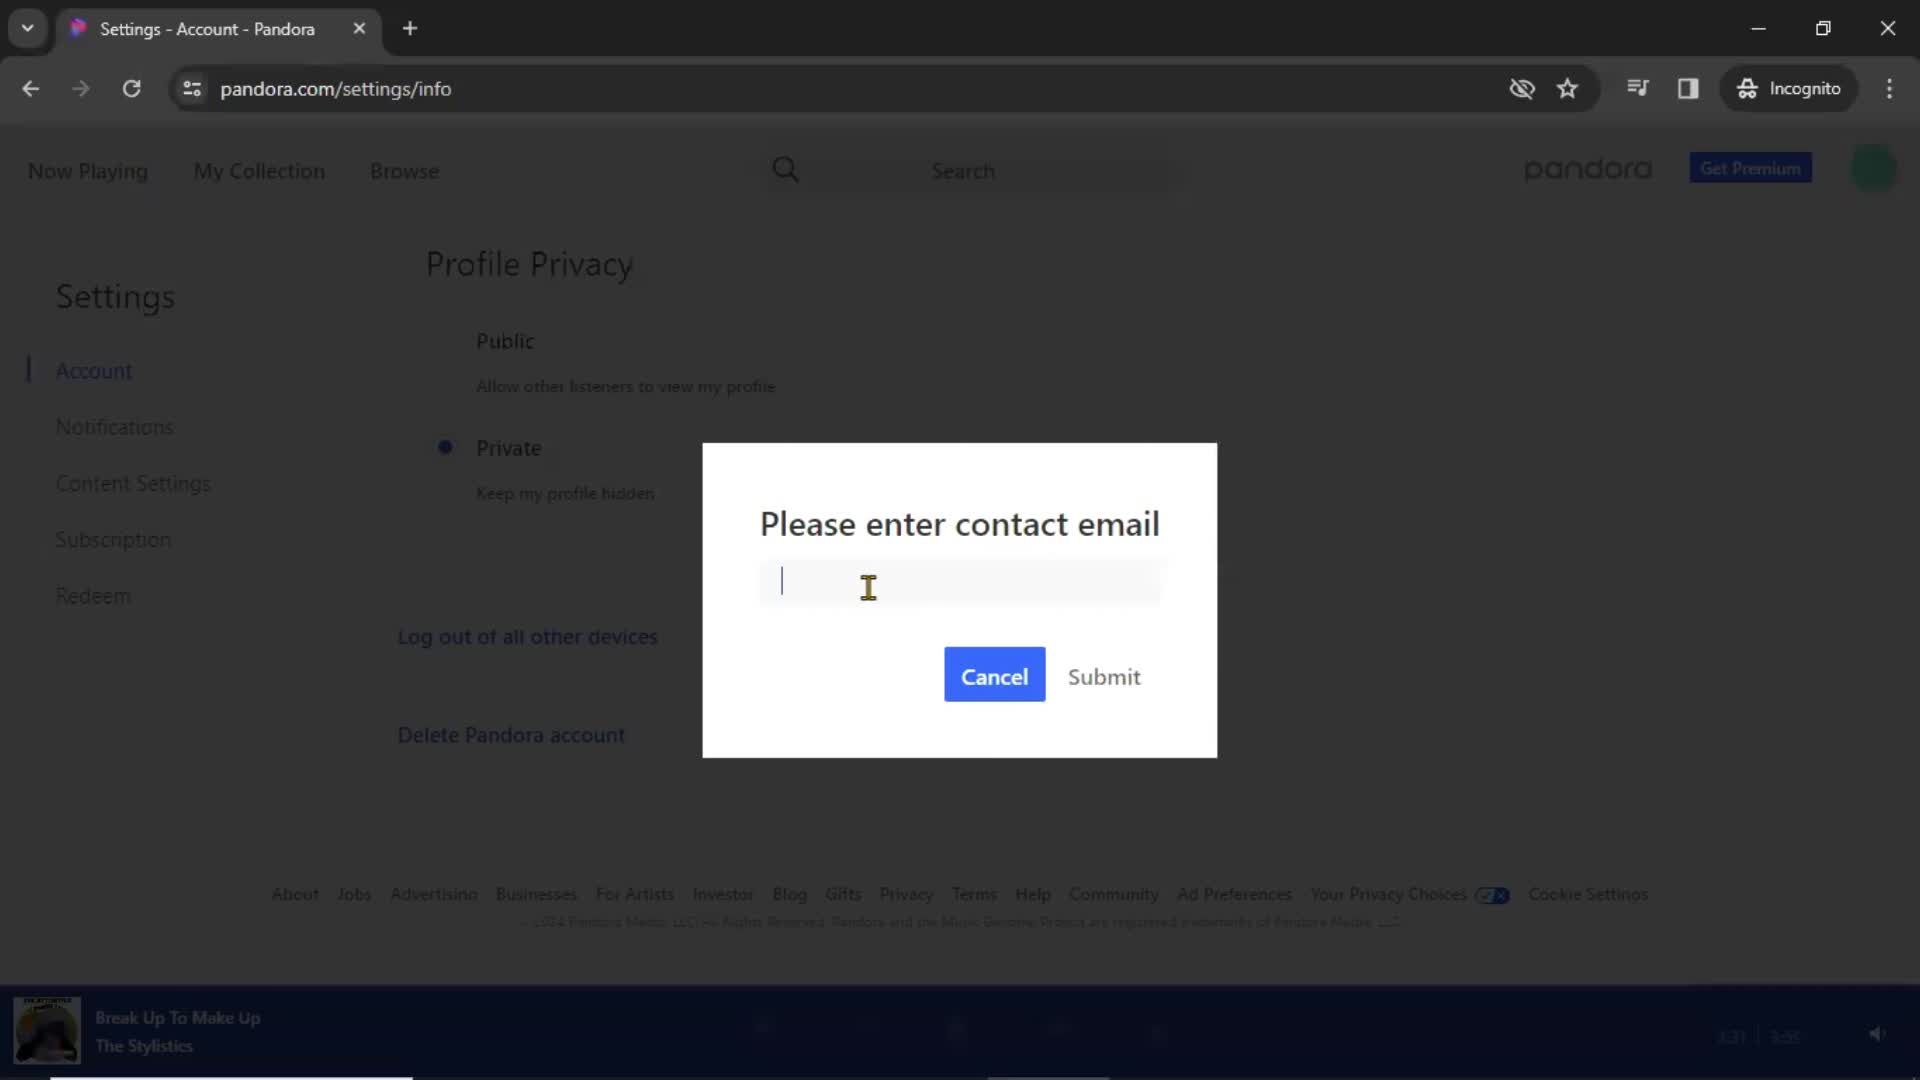
Task: Open the Account settings tab
Action: click(x=94, y=369)
